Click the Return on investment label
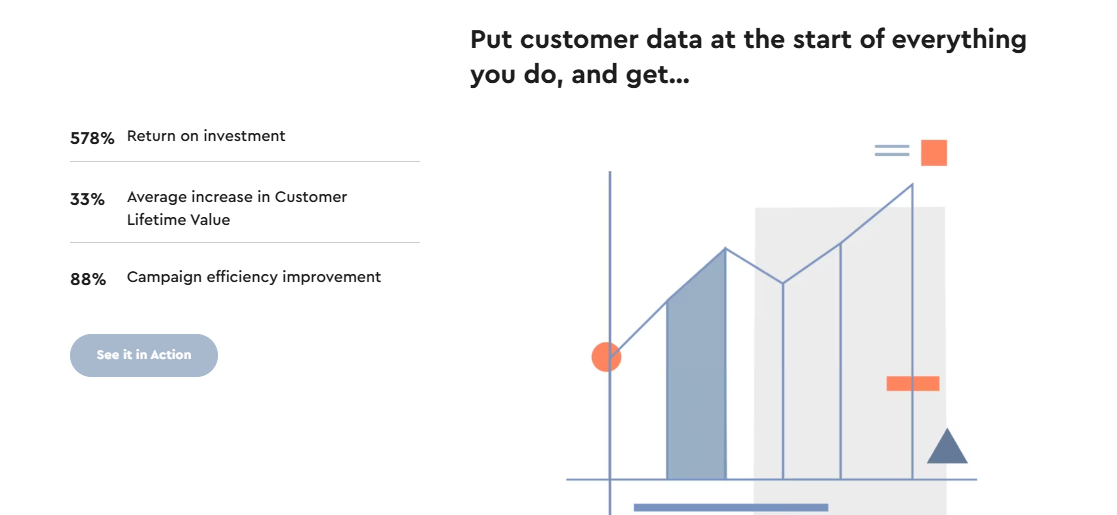This screenshot has height=515, width=1117. click(x=206, y=136)
